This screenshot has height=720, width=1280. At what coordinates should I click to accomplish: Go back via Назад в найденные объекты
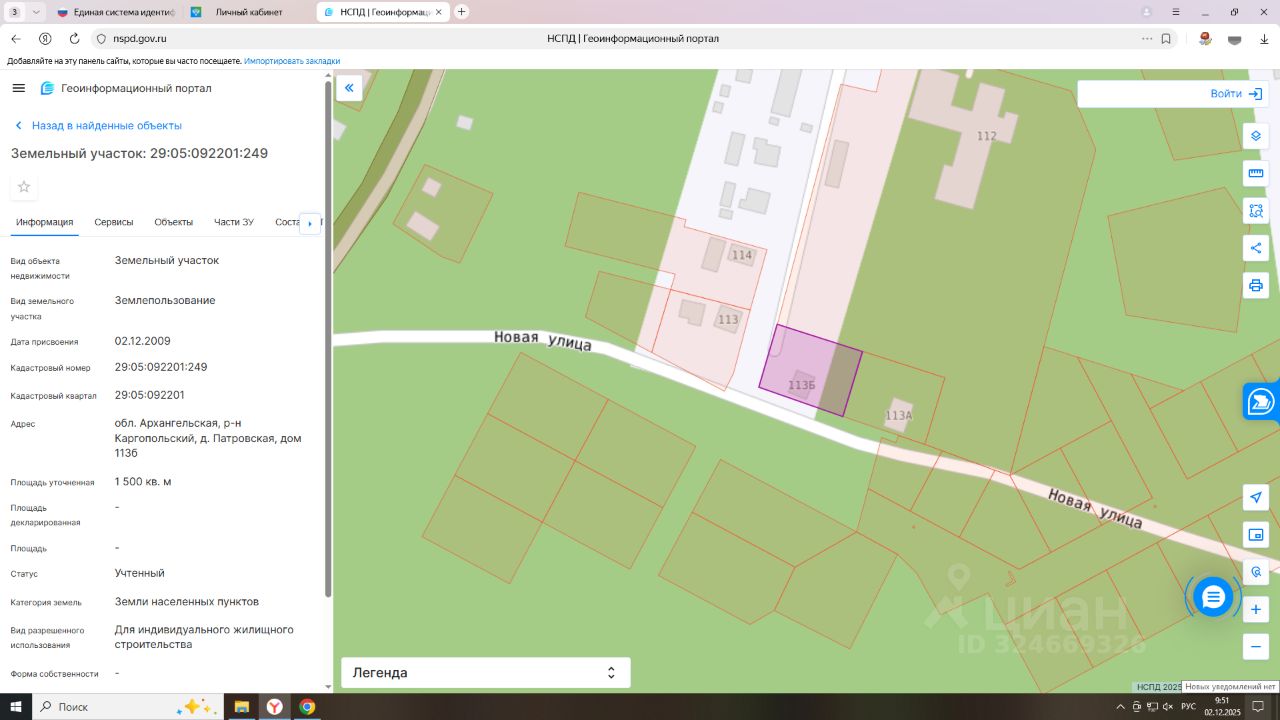[97, 126]
